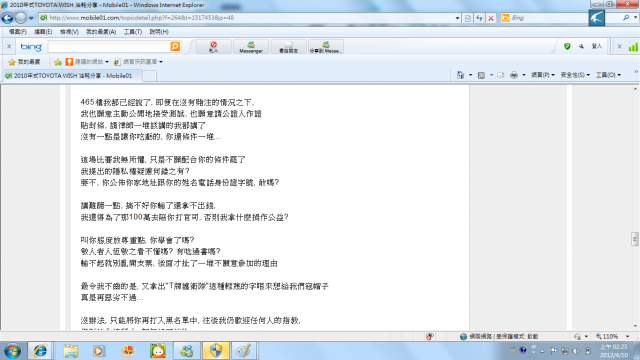Open the 檢視(V) menu
640x360 pixels.
[69, 32]
